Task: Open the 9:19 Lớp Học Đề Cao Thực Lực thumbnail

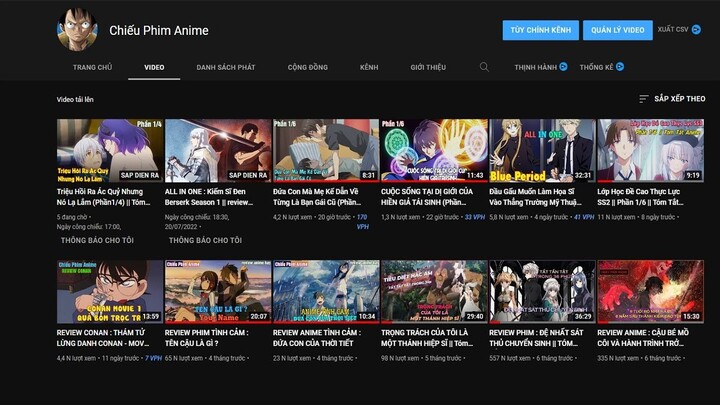Action: [x=651, y=151]
